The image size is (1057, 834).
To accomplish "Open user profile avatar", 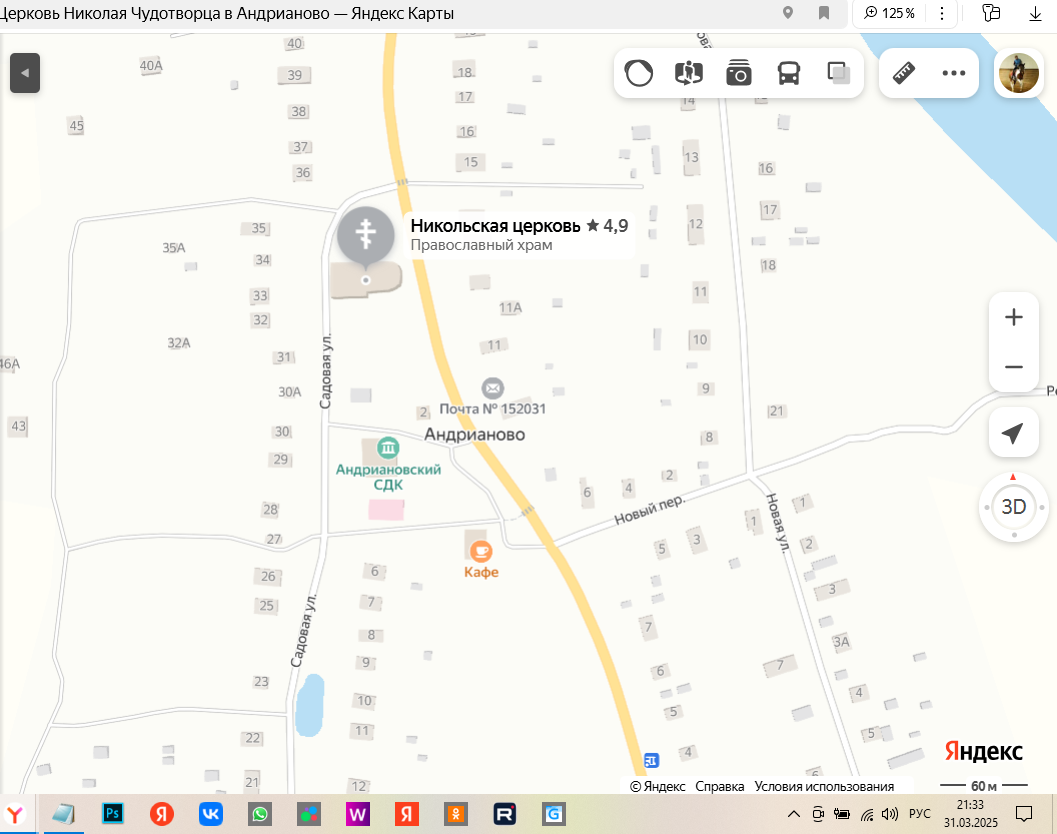I will click(x=1018, y=73).
